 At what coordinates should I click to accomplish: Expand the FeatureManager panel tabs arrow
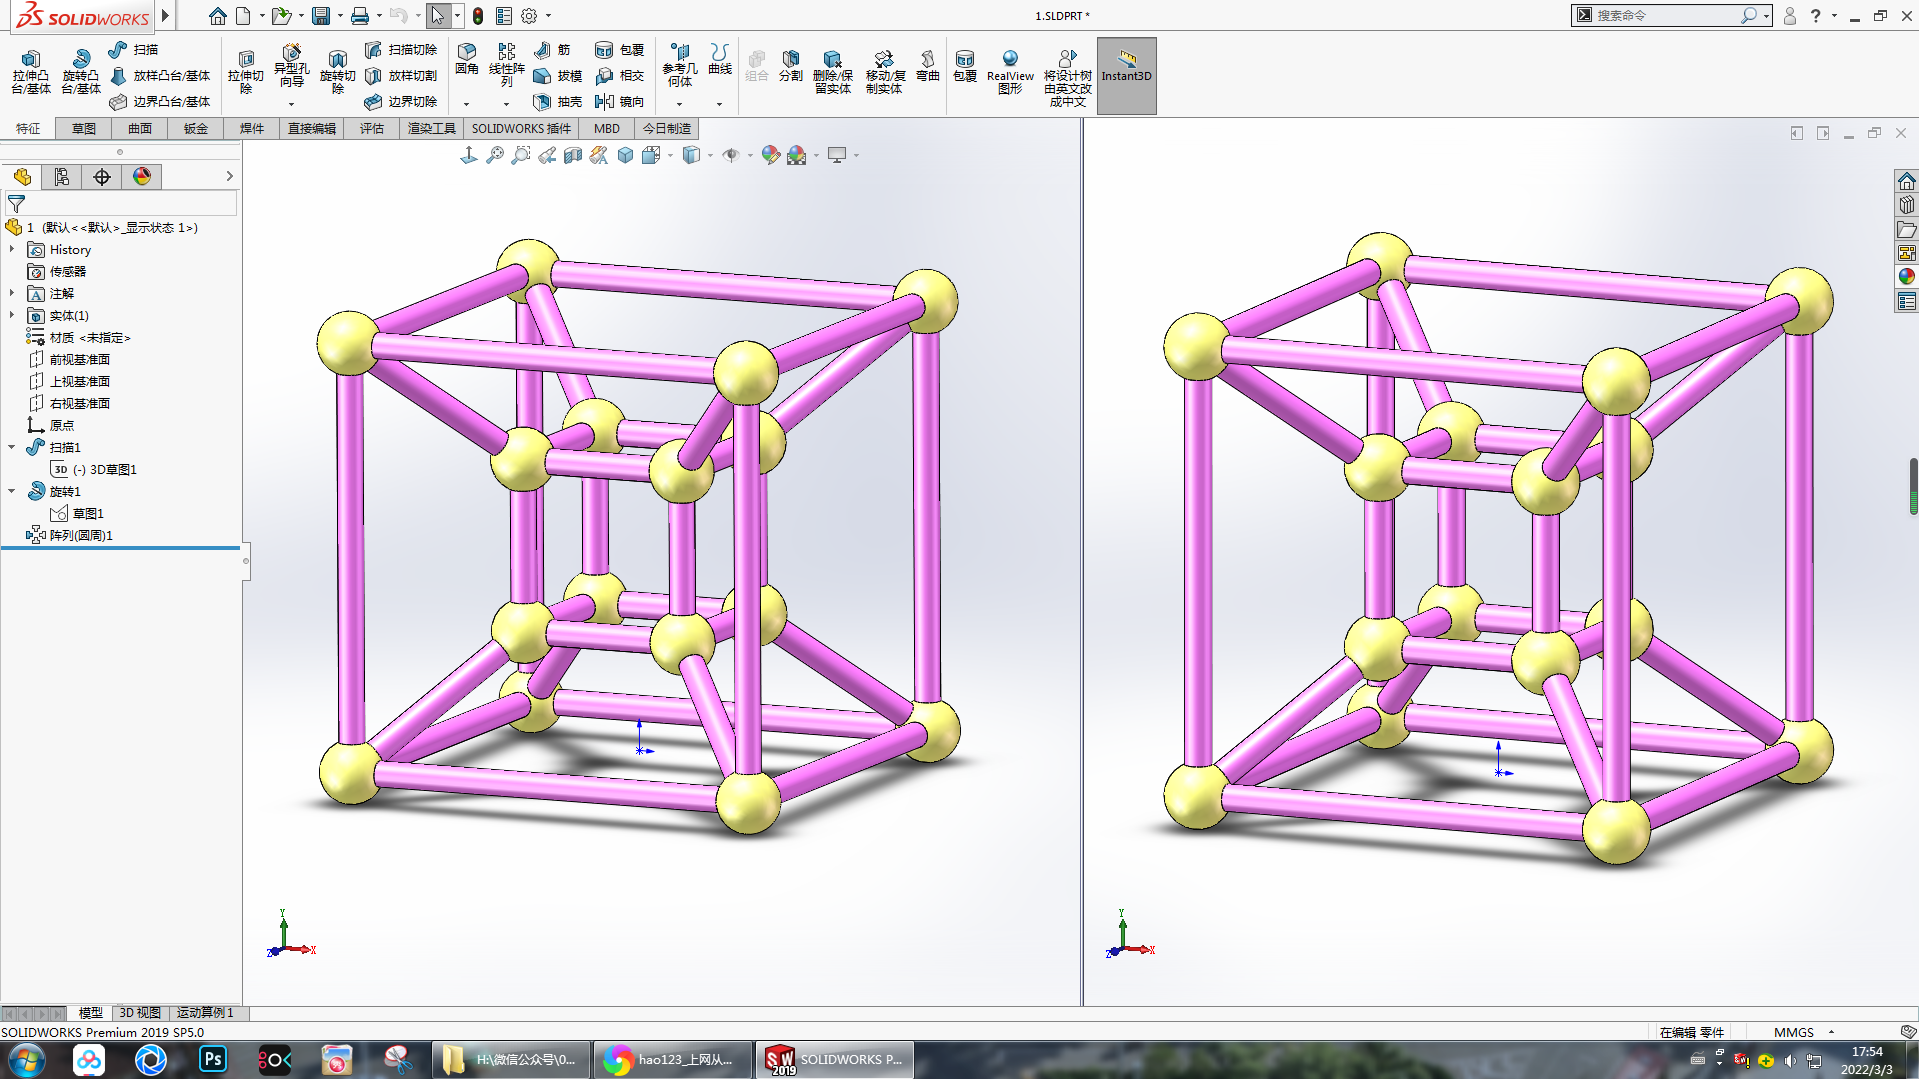(x=229, y=176)
